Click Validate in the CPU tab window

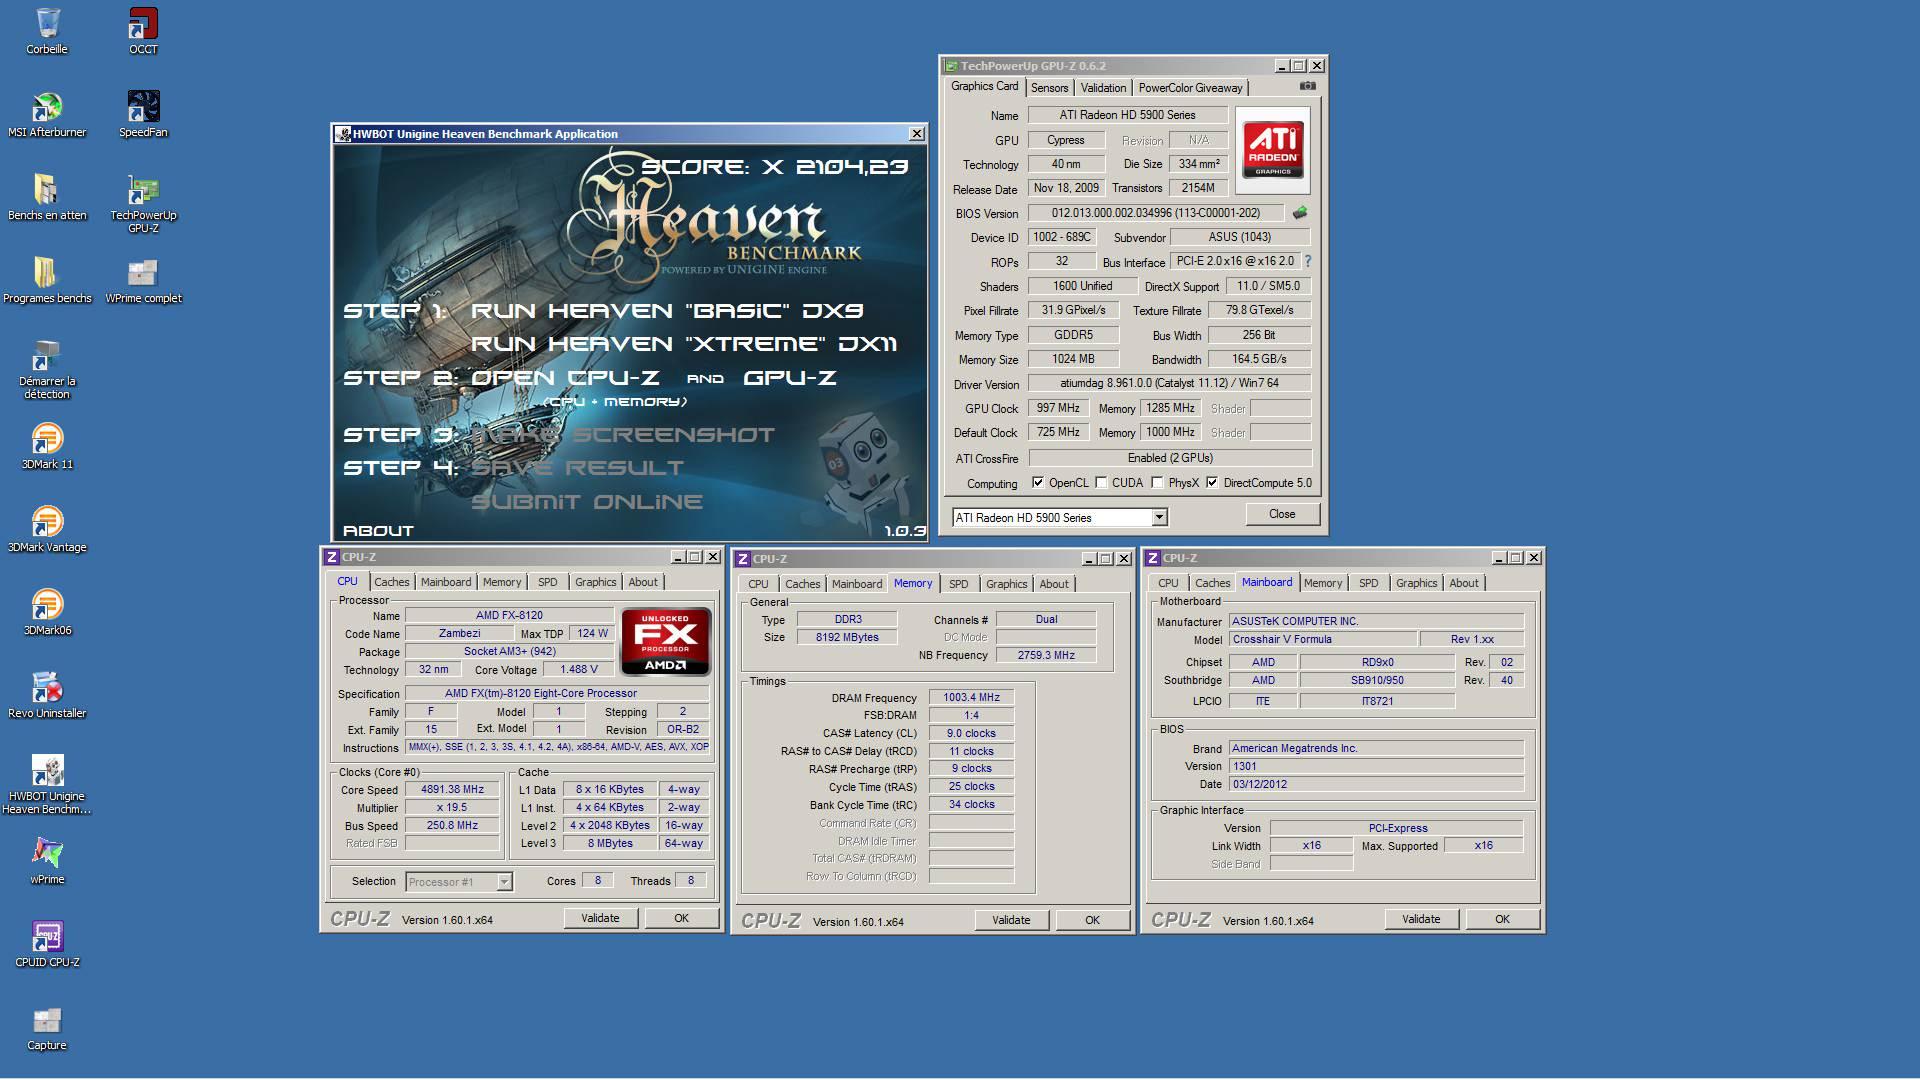tap(600, 918)
